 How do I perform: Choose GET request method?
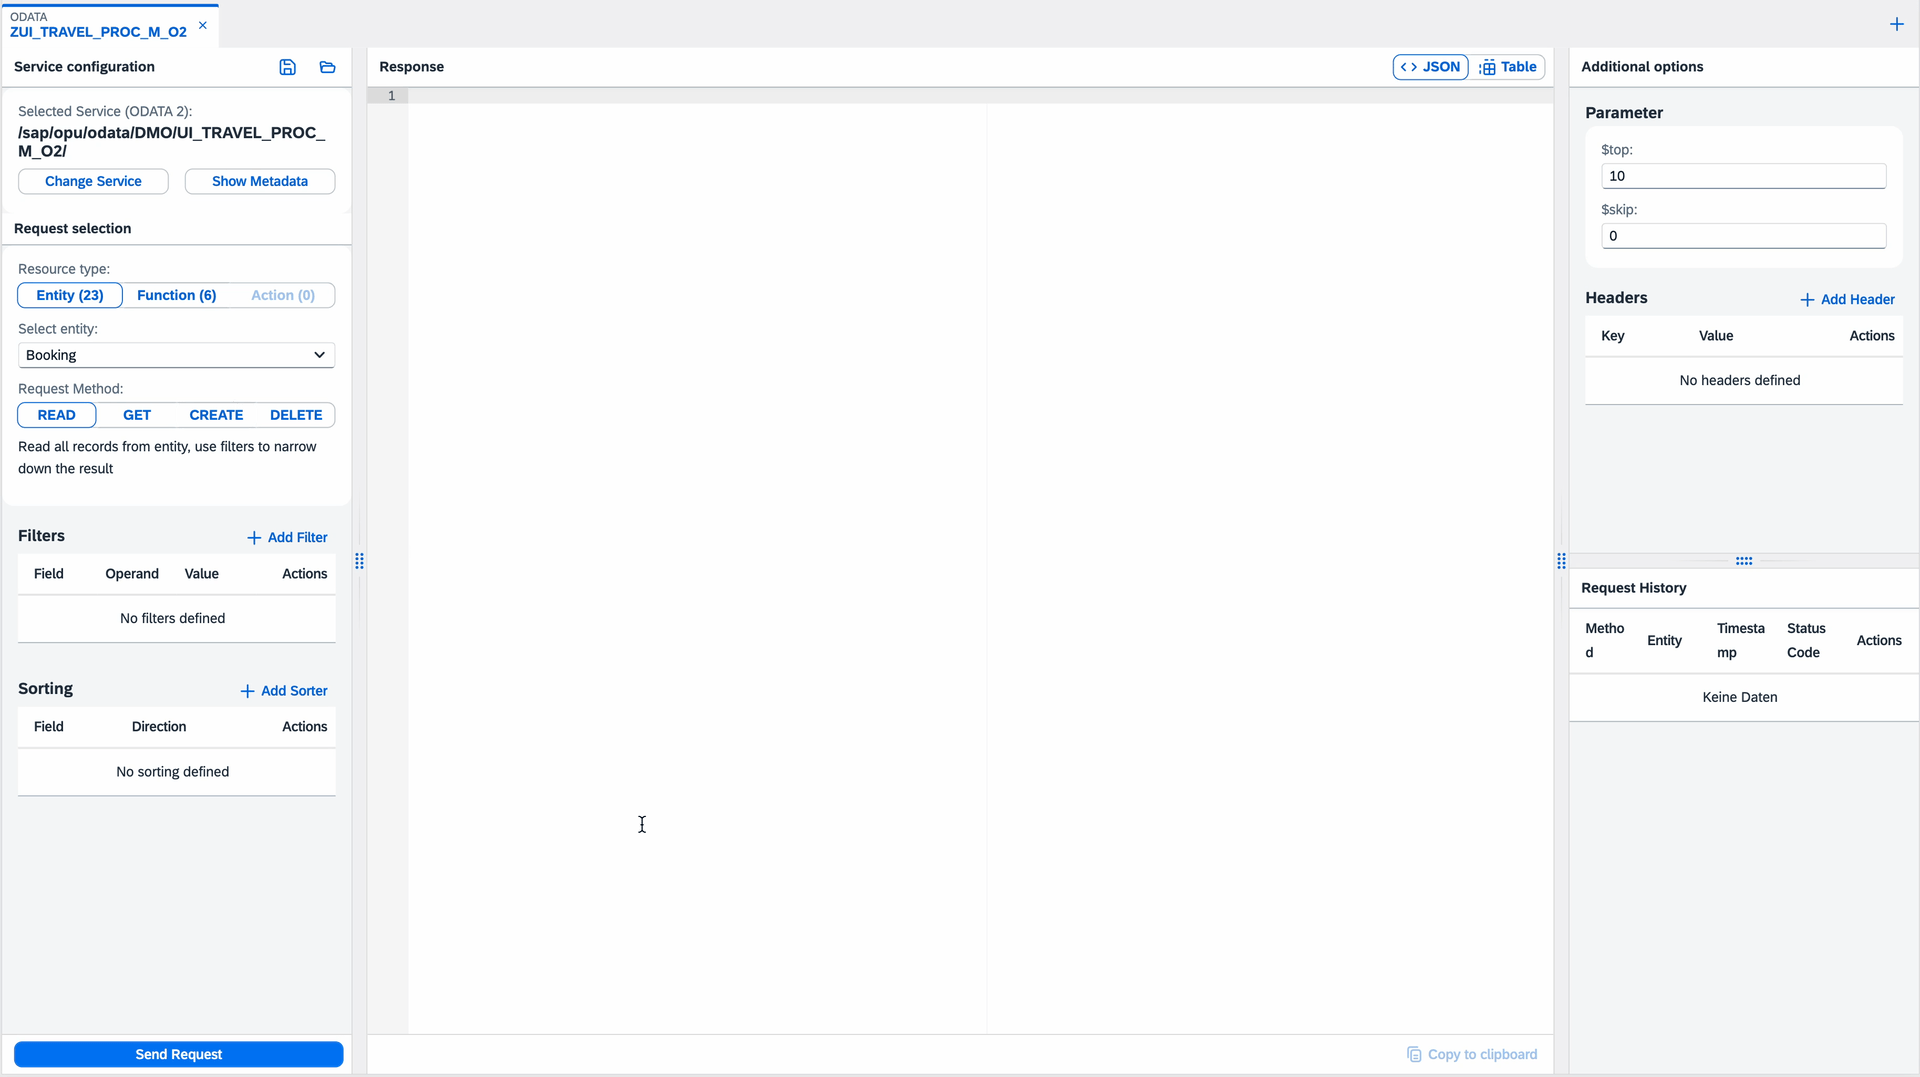pos(137,415)
